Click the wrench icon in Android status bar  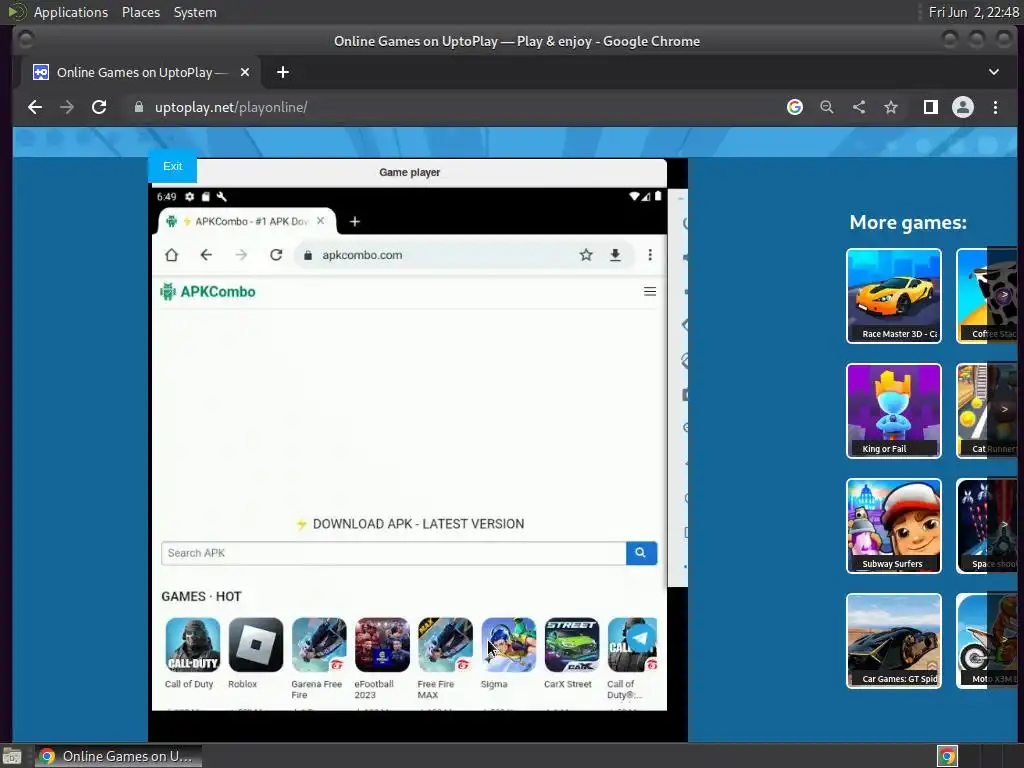click(221, 197)
